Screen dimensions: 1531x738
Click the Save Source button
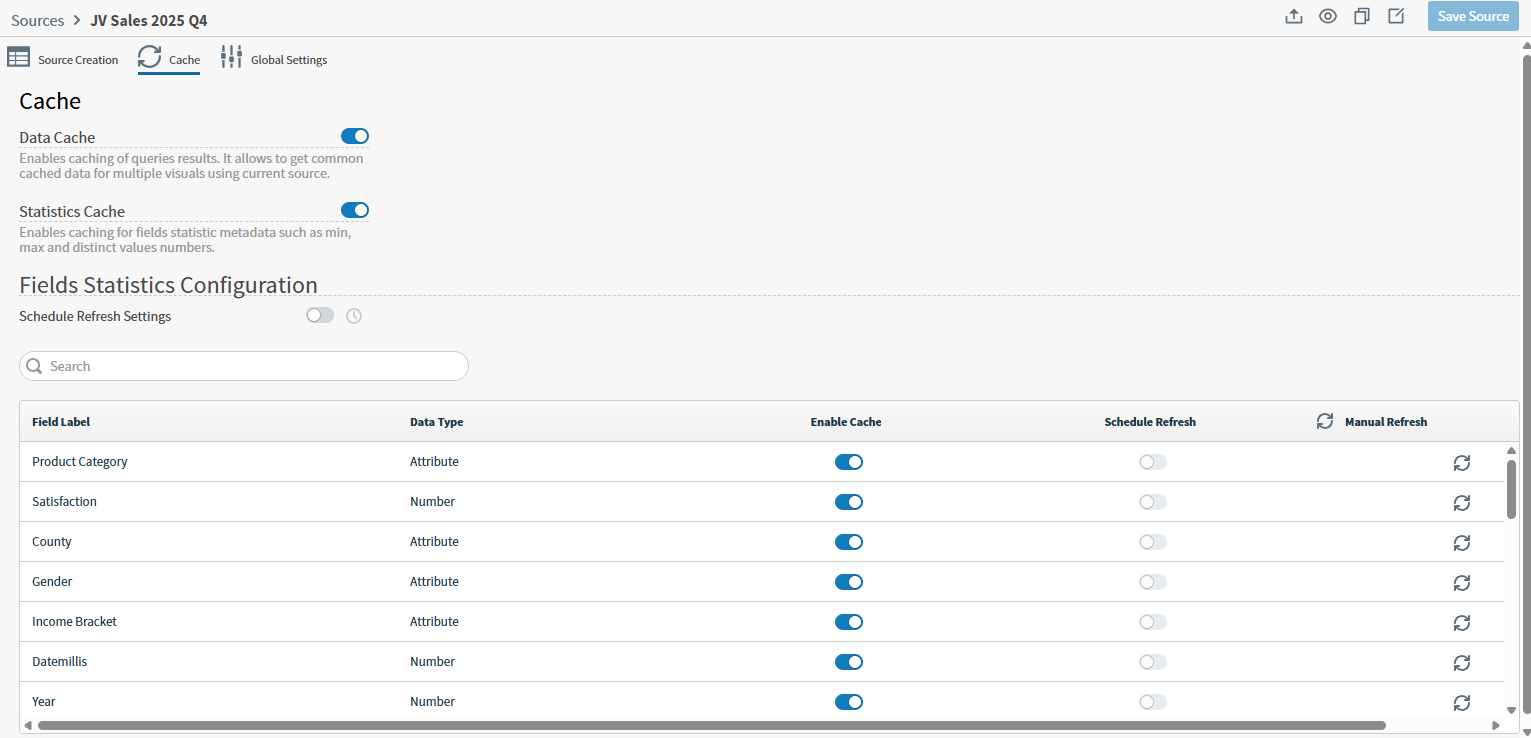[1473, 16]
